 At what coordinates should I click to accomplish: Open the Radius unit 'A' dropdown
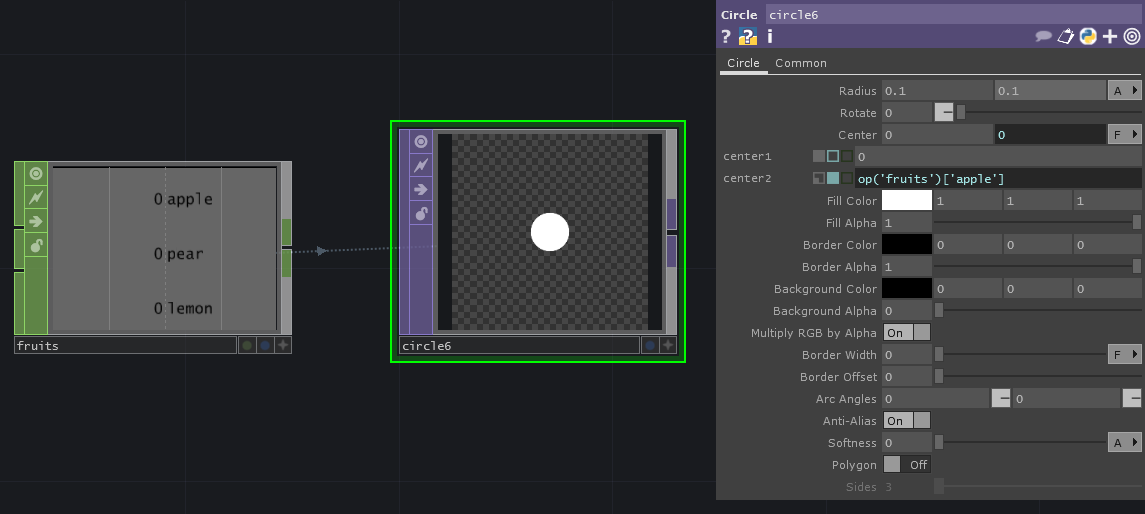[1125, 91]
